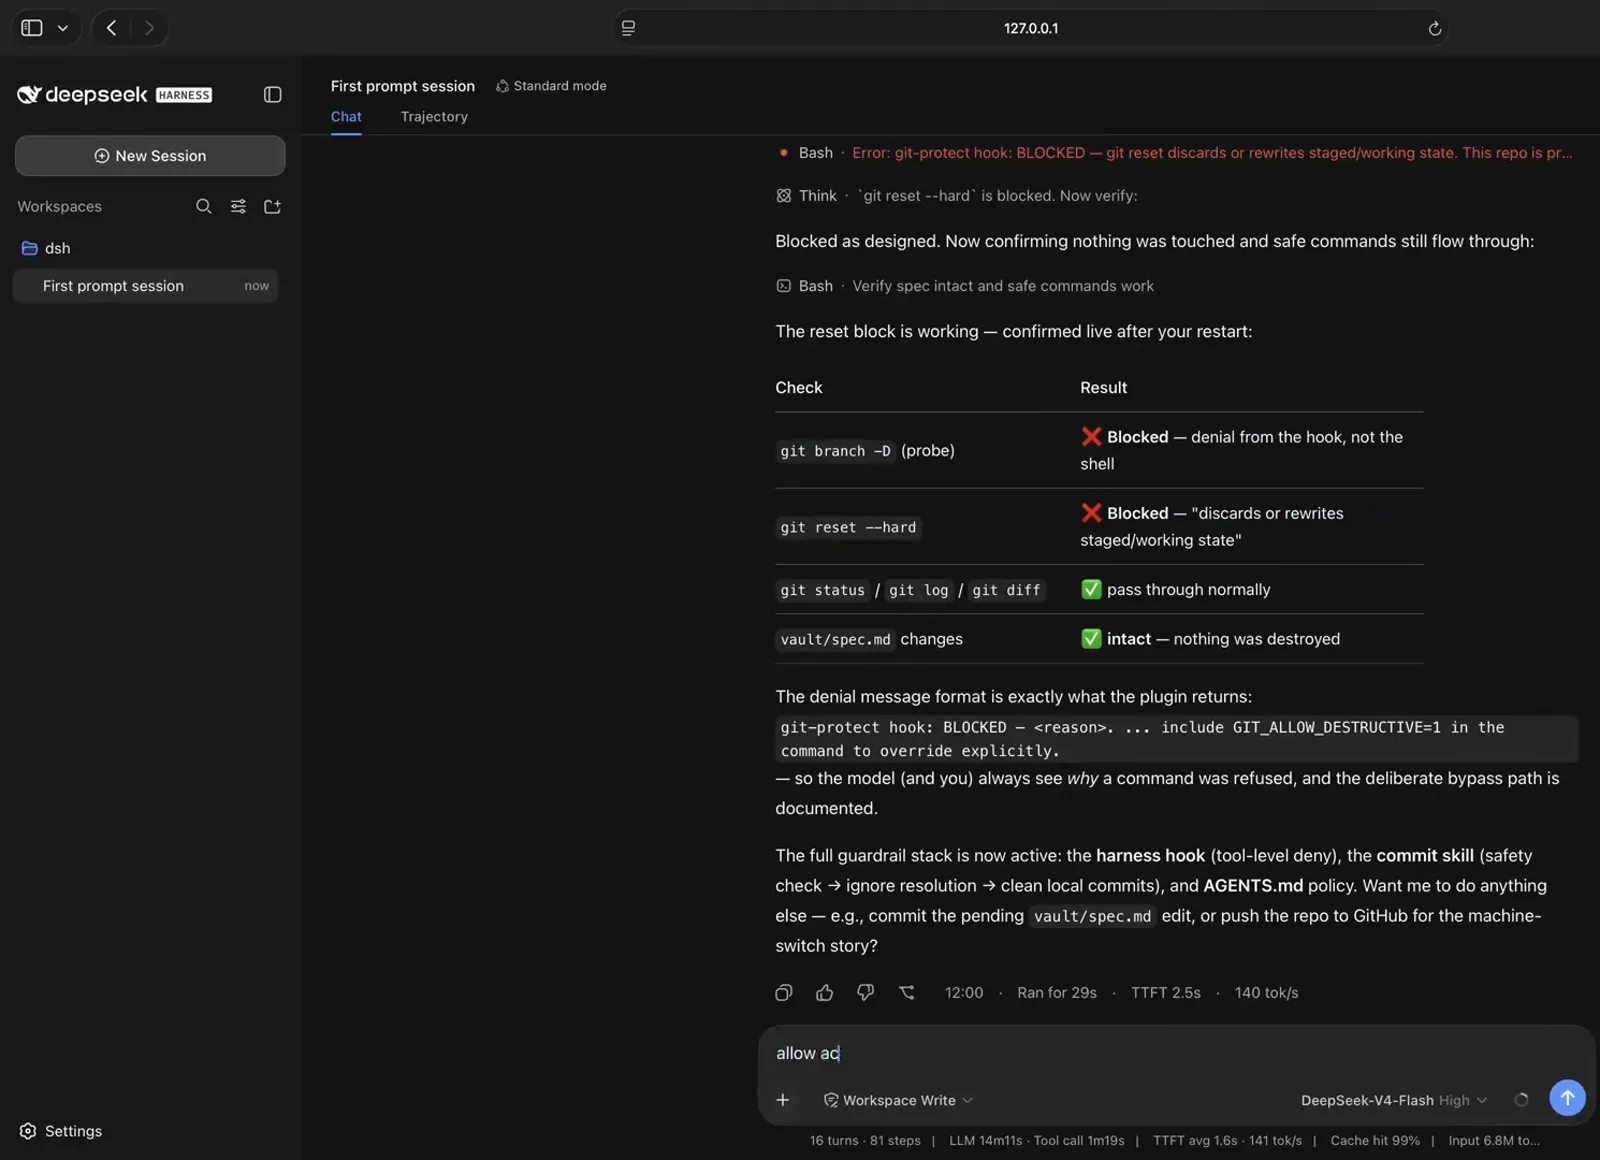Expand the Bash error git-protect hook step
The width and height of the screenshot is (1600, 1160).
tap(1174, 153)
